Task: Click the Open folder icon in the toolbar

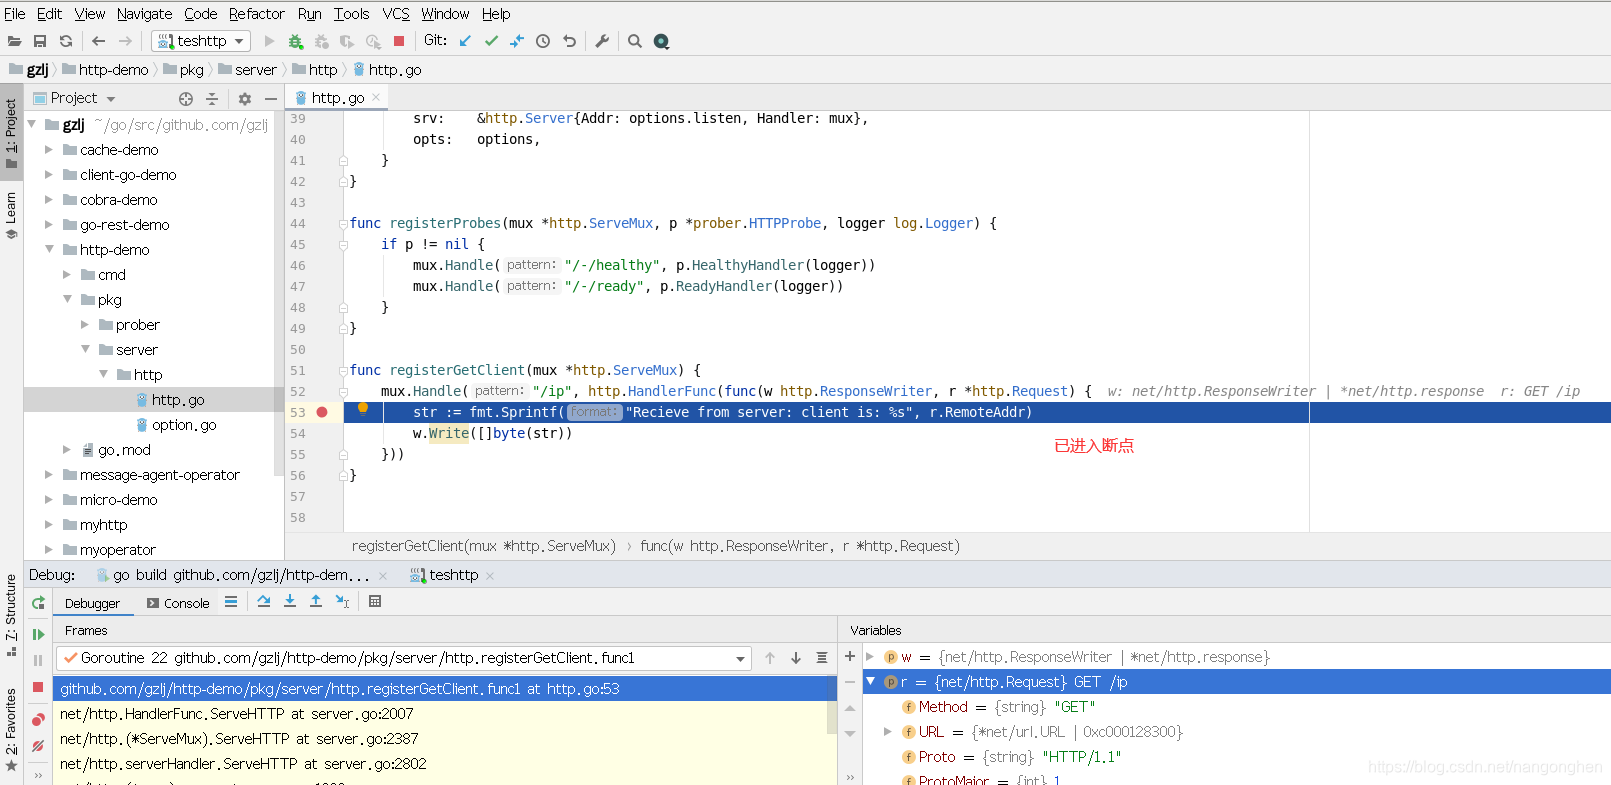Action: point(14,41)
